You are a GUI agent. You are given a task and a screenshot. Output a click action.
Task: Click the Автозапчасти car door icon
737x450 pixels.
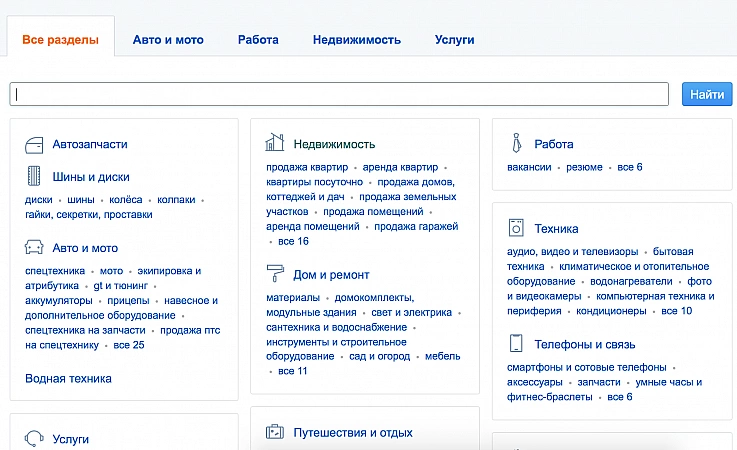(x=35, y=144)
